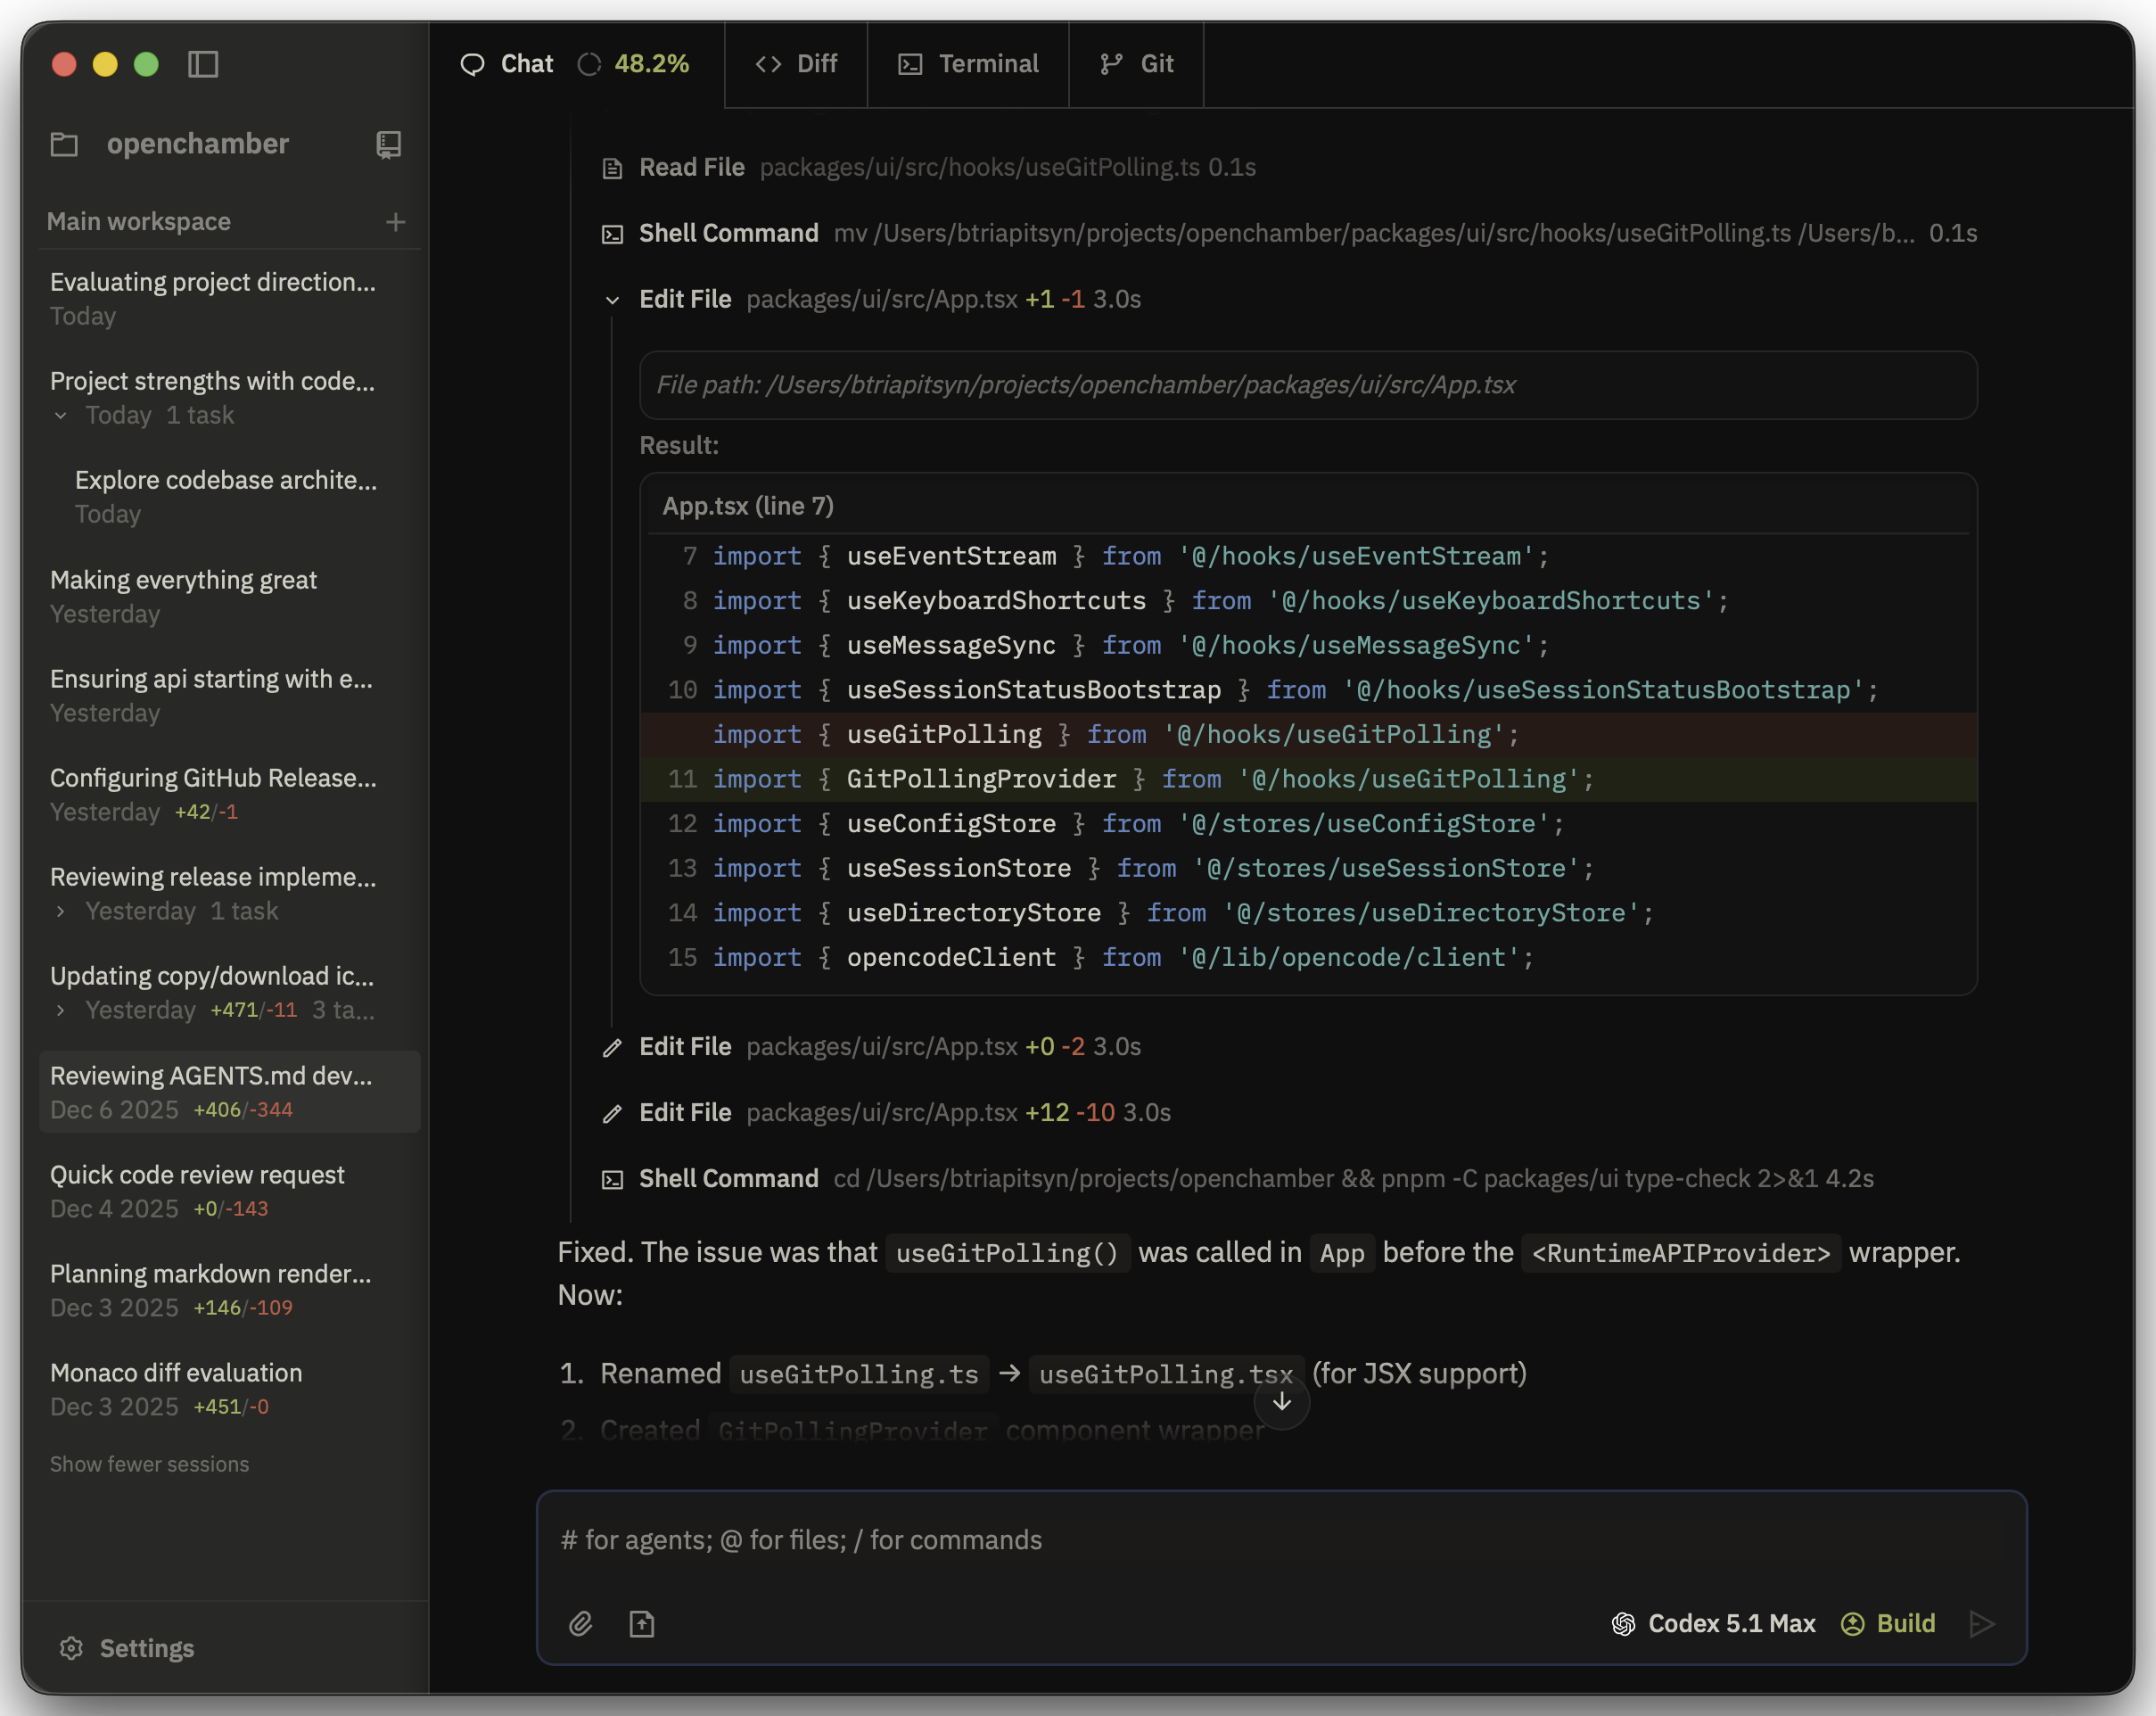This screenshot has width=2156, height=1716.
Task: Open the Terminal tab
Action: (x=968, y=64)
